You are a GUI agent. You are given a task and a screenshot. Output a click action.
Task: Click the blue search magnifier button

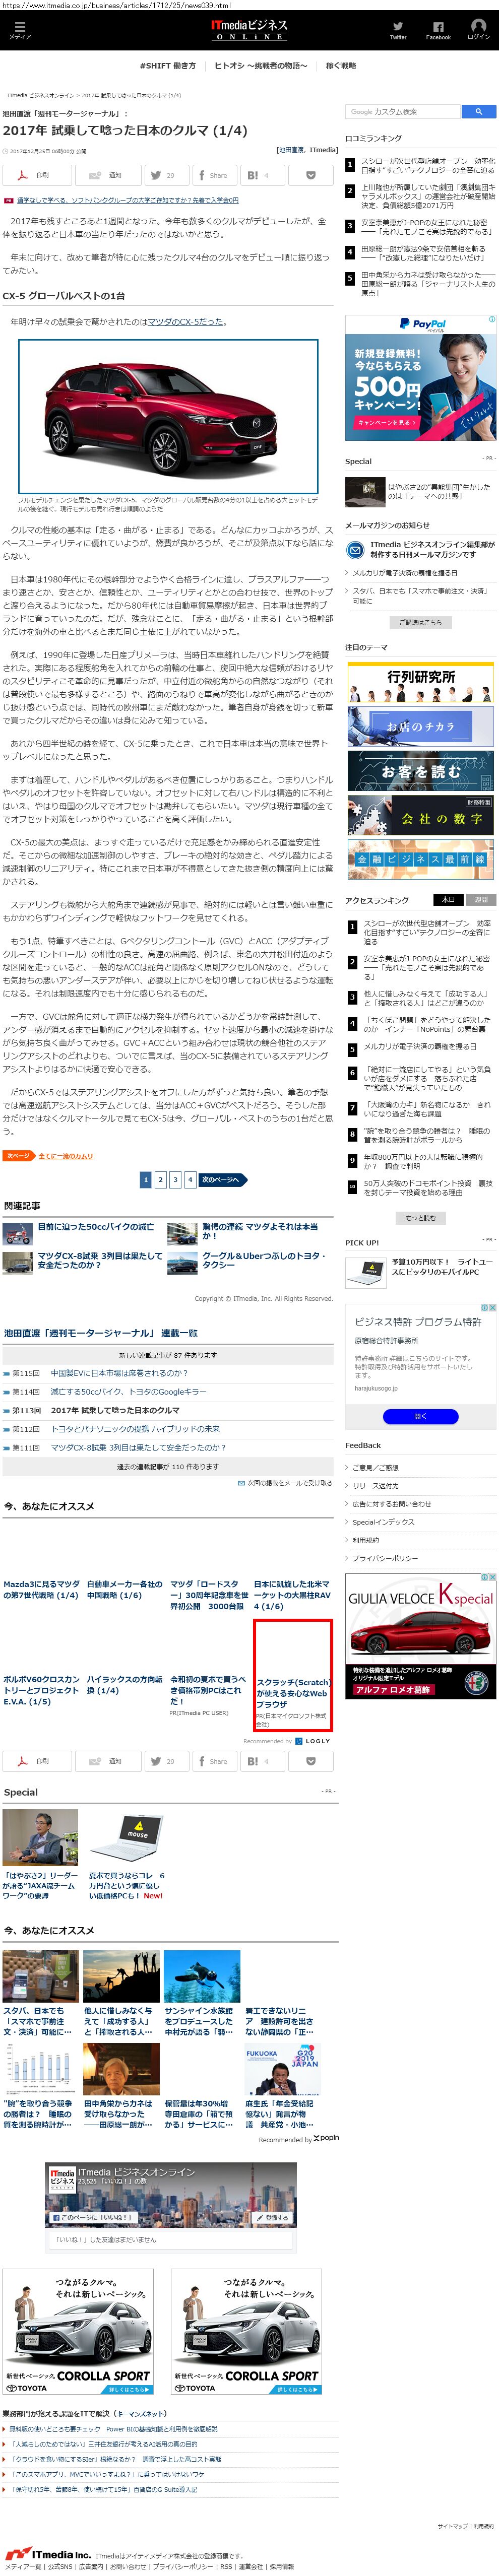(x=478, y=111)
